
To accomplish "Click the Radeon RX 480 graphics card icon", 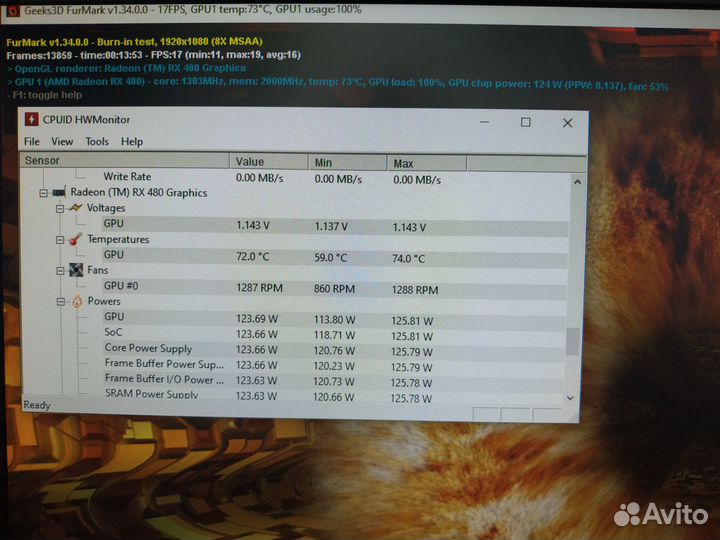I will tap(59, 192).
